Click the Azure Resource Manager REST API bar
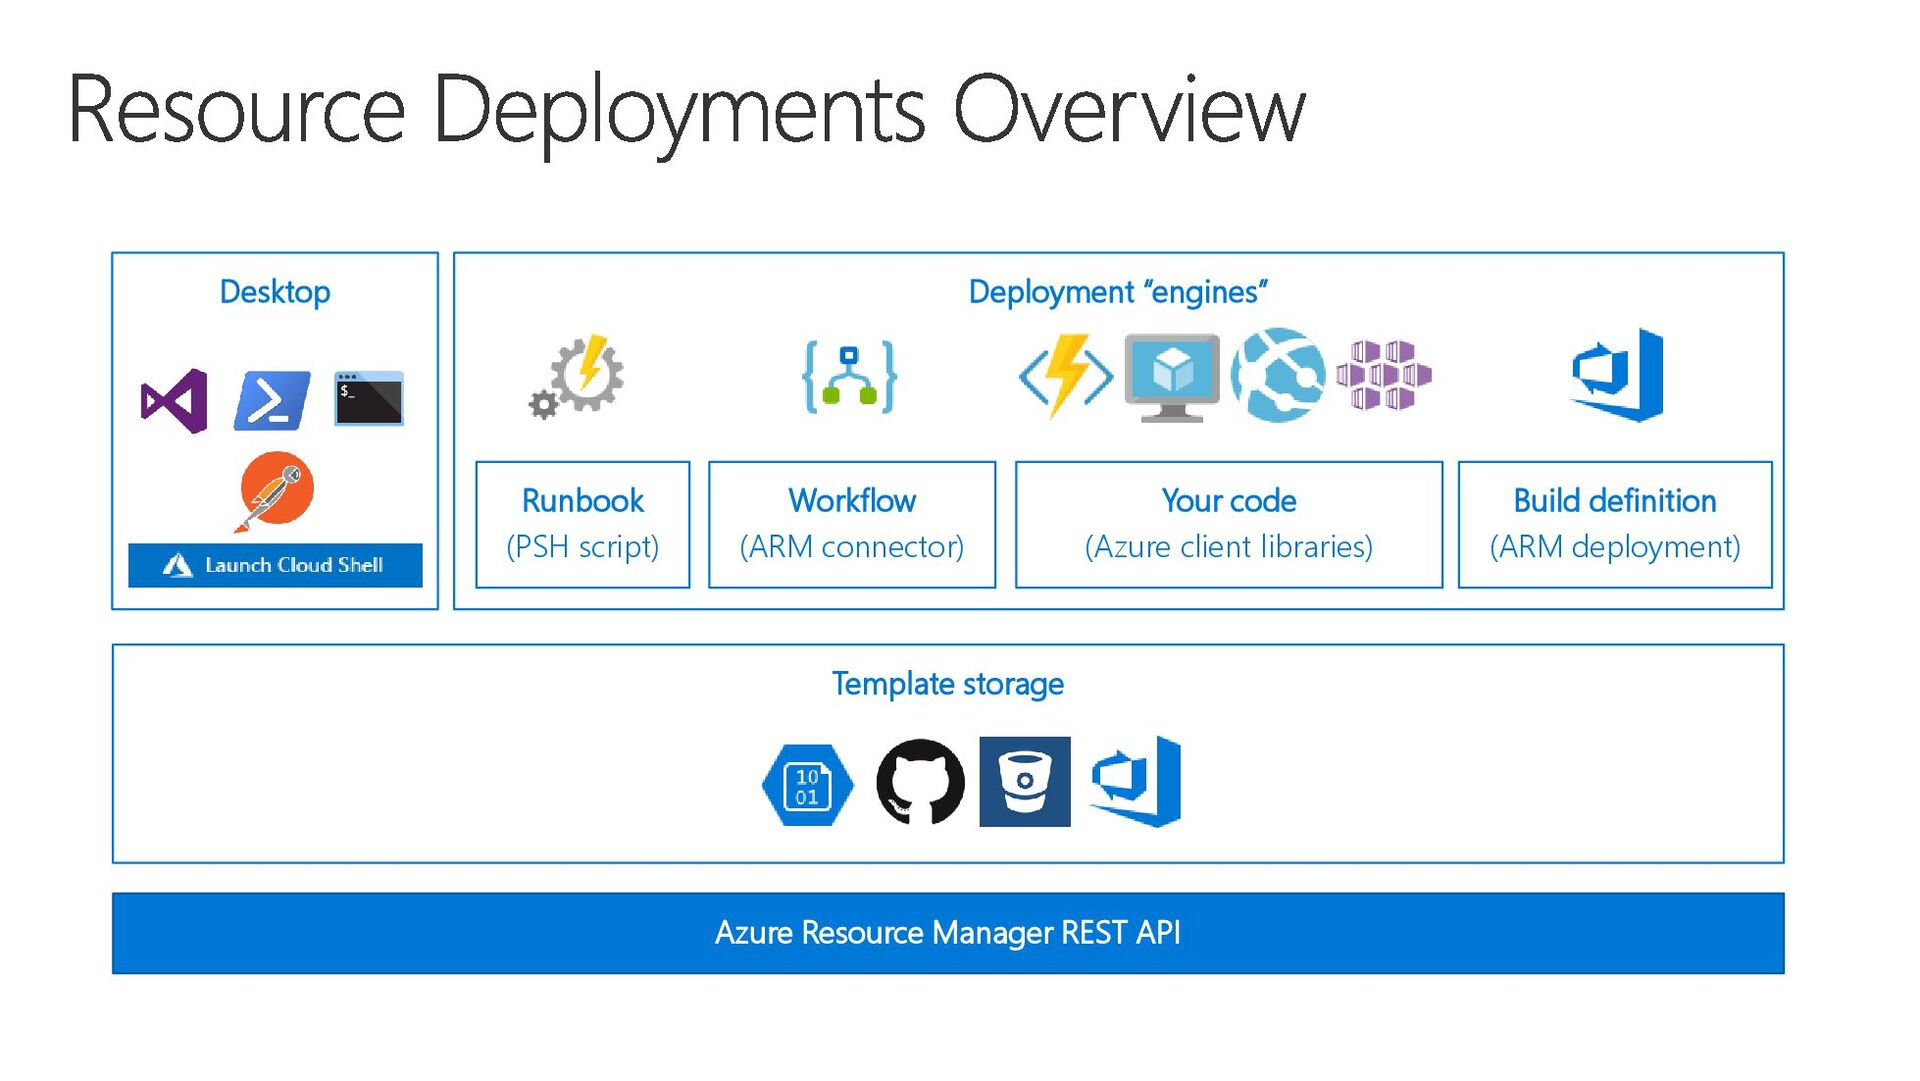Image resolution: width=1920 pixels, height=1081 pixels. [948, 933]
